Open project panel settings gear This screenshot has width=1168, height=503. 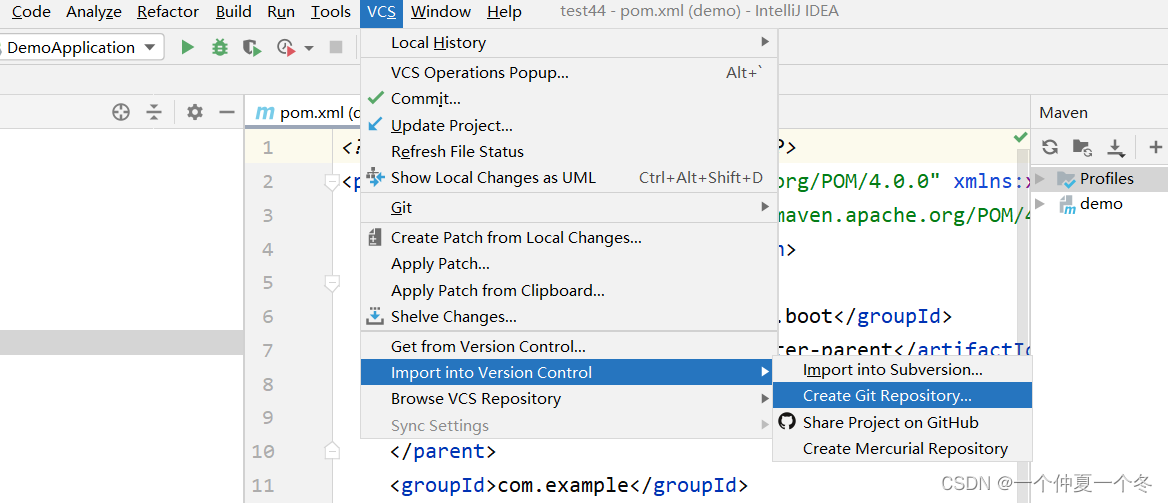tap(194, 113)
